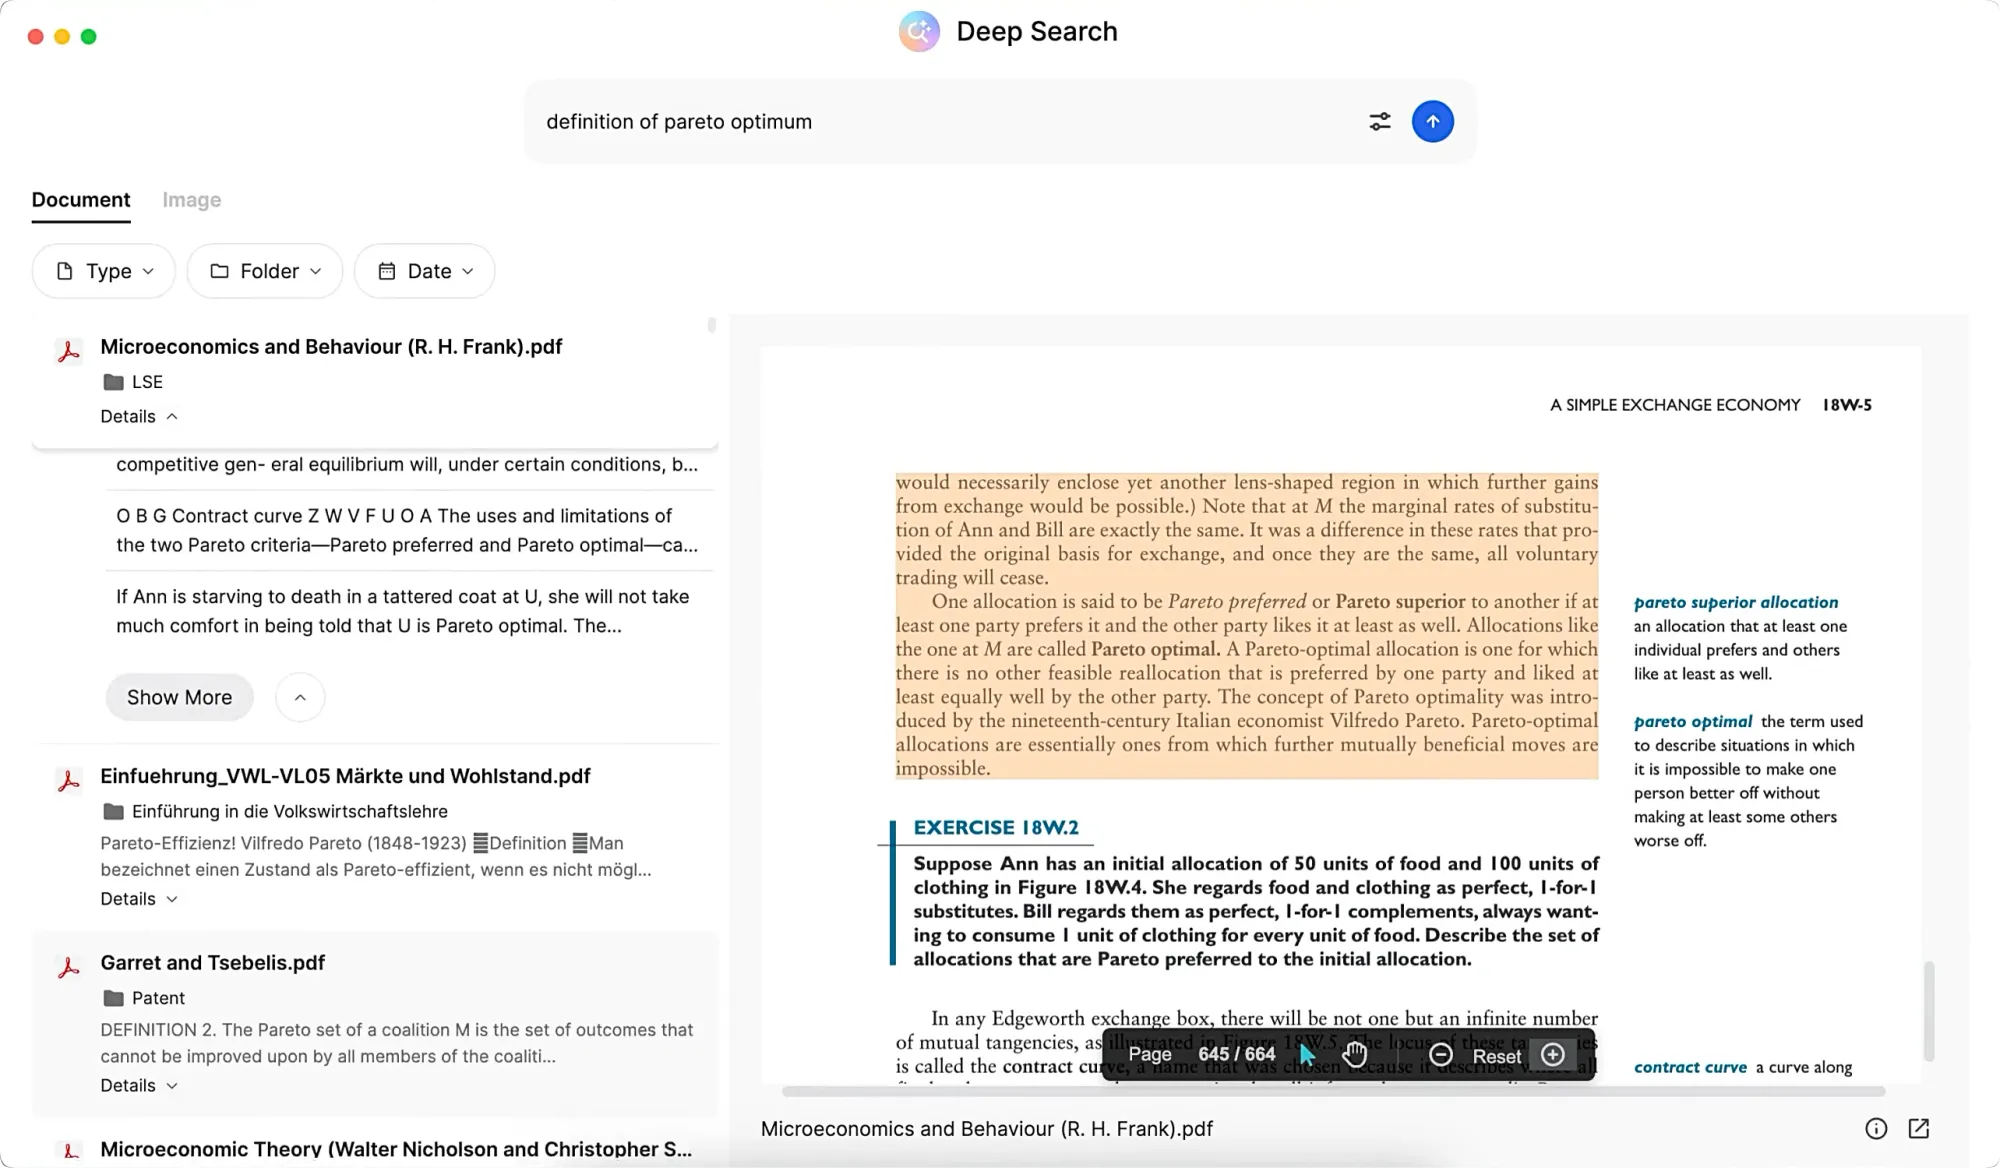This screenshot has width=2000, height=1168.
Task: Open Microeconomic Theory (Walter Nicholson) result
Action: tap(396, 1149)
